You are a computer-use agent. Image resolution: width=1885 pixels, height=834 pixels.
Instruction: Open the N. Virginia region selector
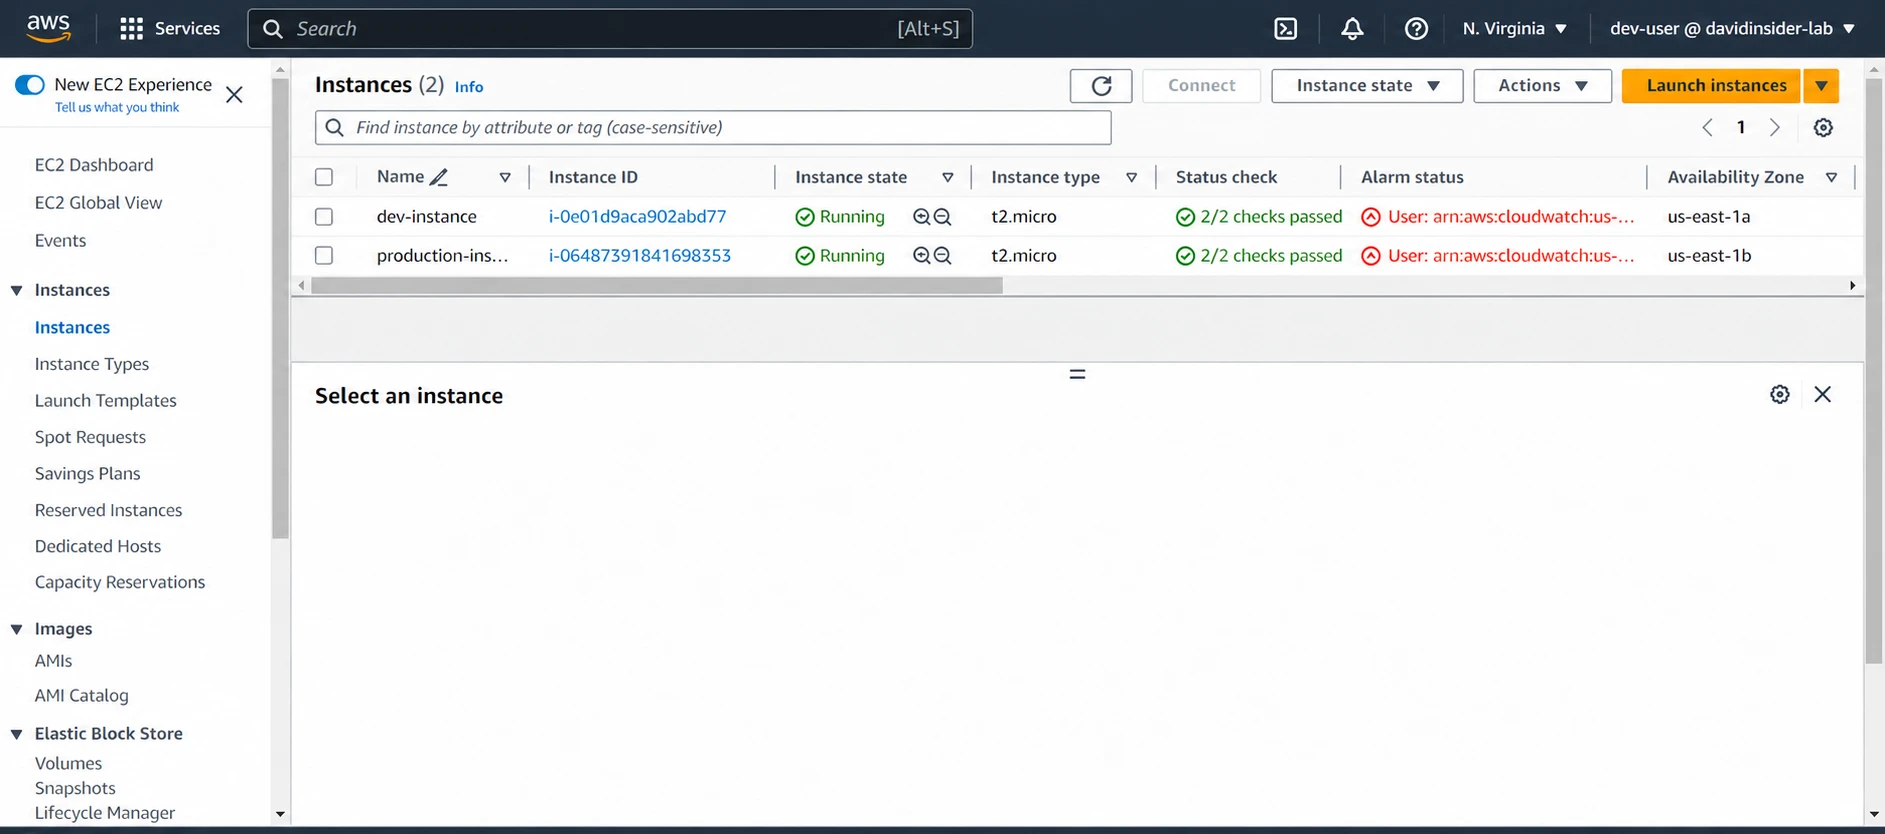[1514, 29]
